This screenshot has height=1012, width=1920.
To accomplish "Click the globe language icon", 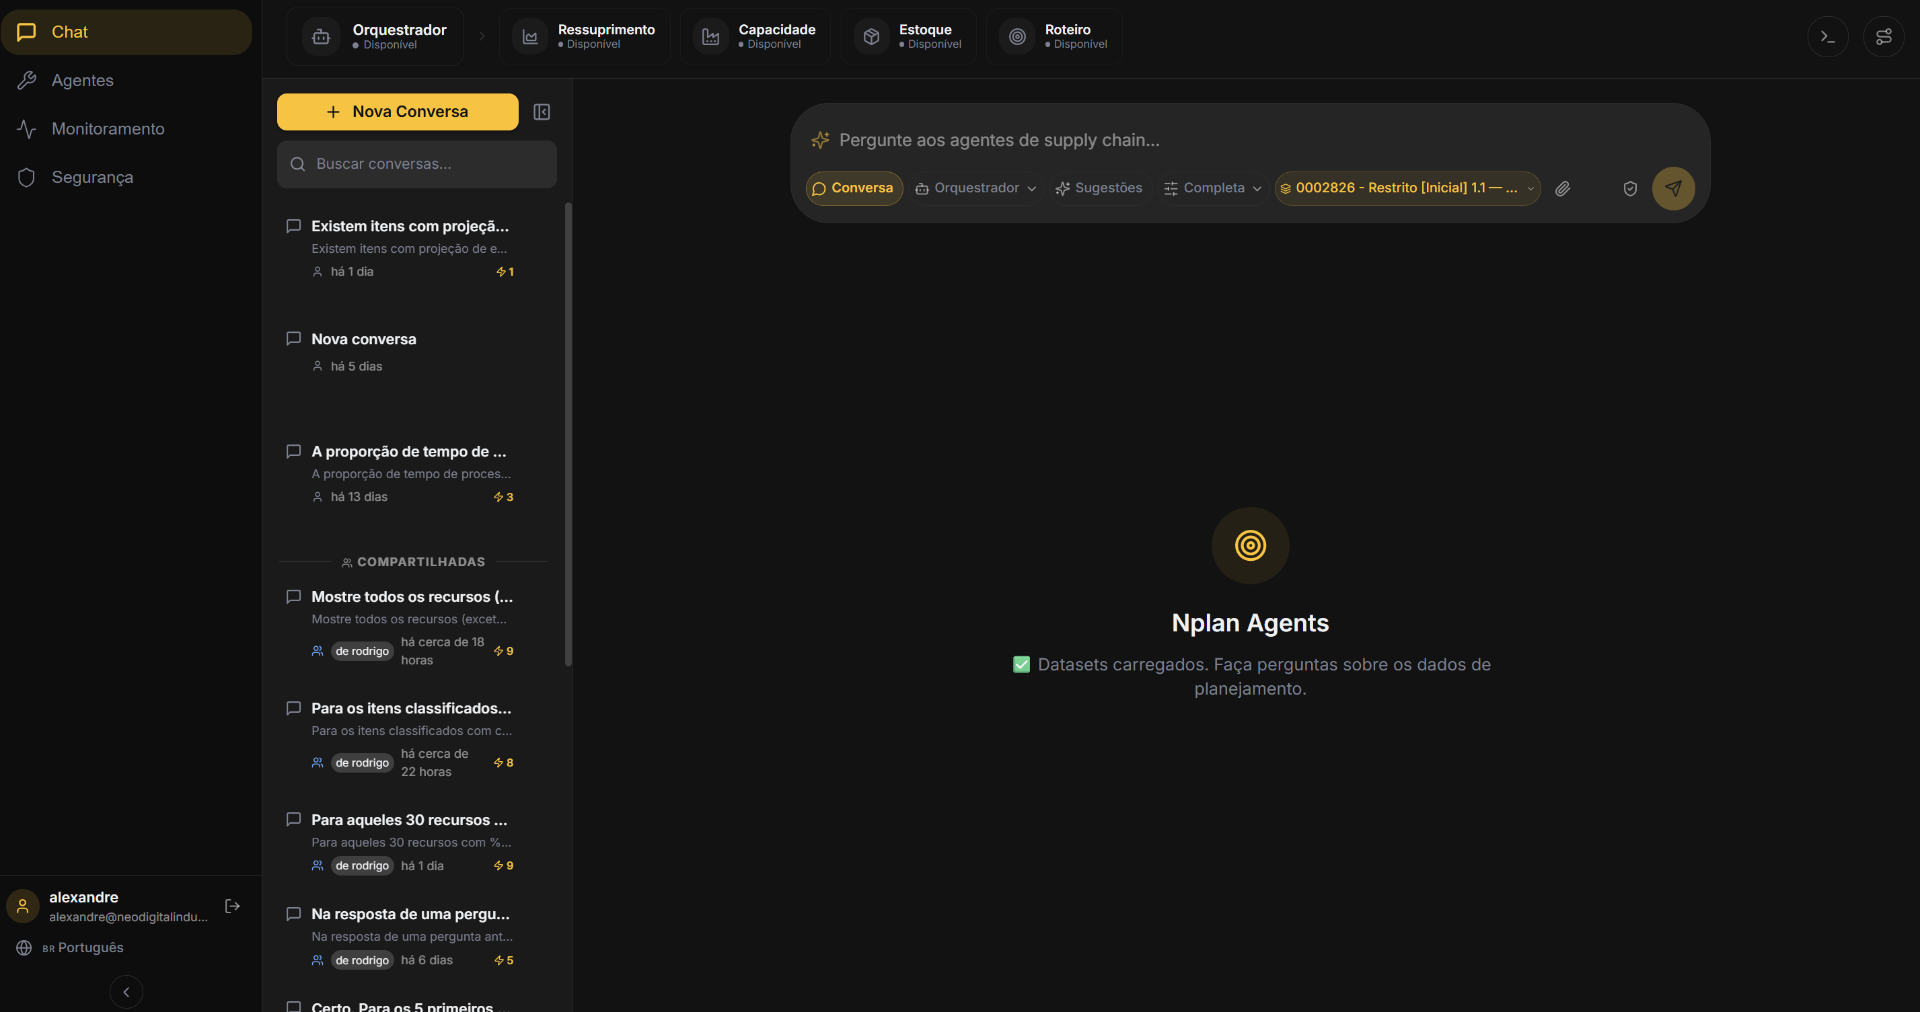I will pyautogui.click(x=24, y=948).
